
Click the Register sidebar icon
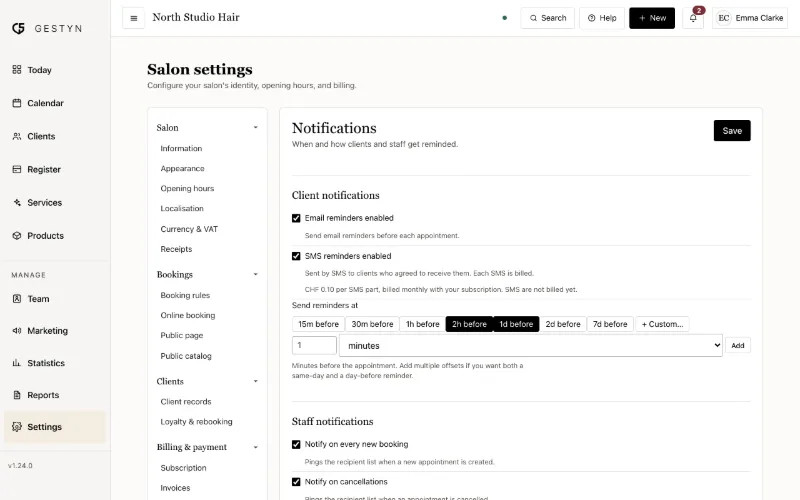click(x=17, y=169)
